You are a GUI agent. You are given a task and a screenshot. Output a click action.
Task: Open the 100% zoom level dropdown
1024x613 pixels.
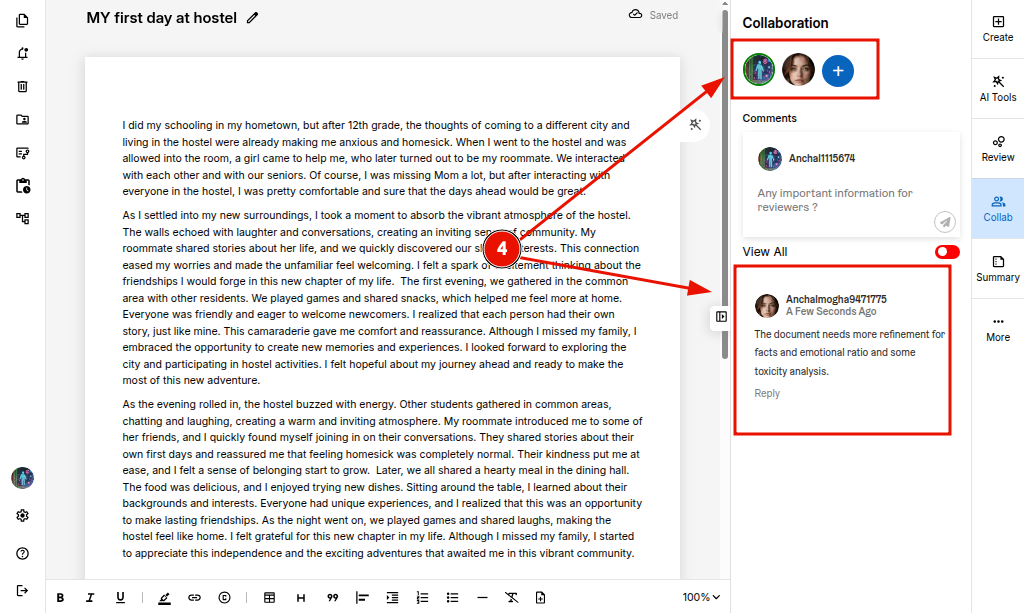(701, 597)
